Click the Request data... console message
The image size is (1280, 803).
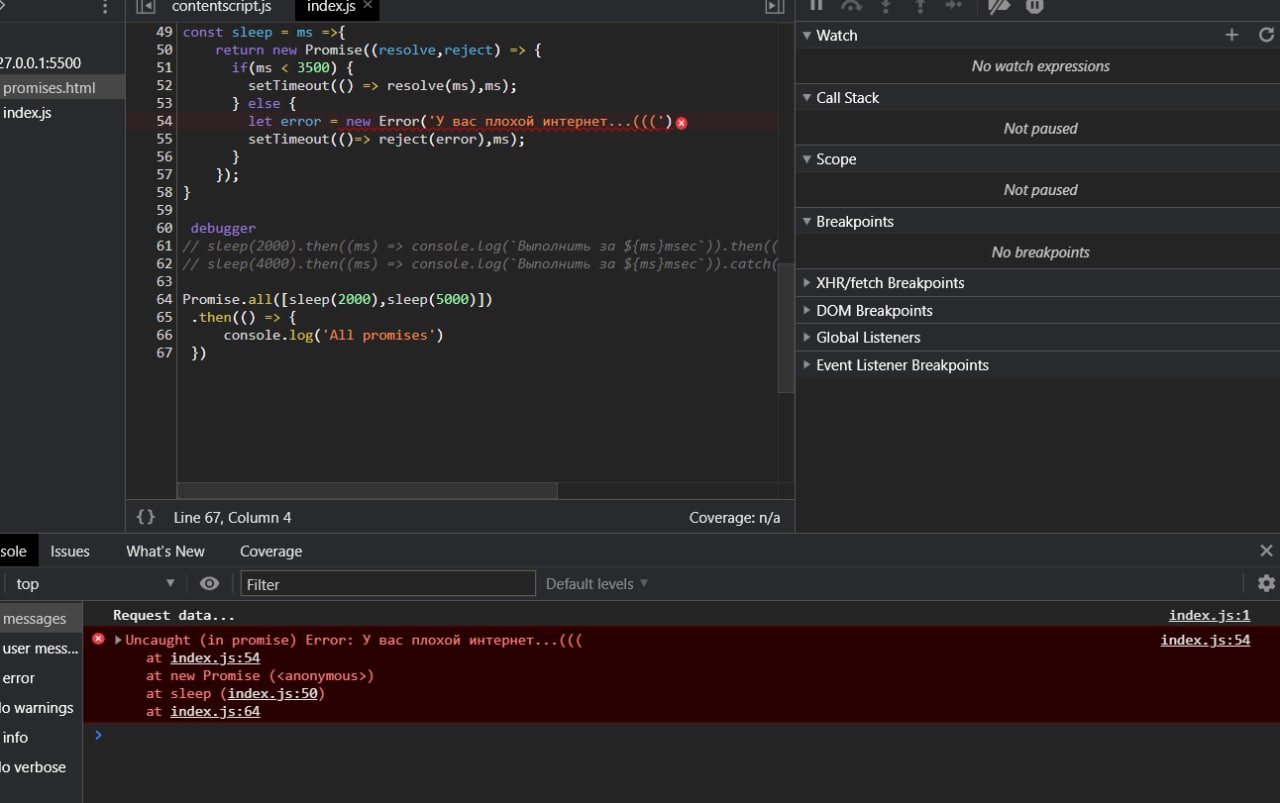click(x=174, y=615)
